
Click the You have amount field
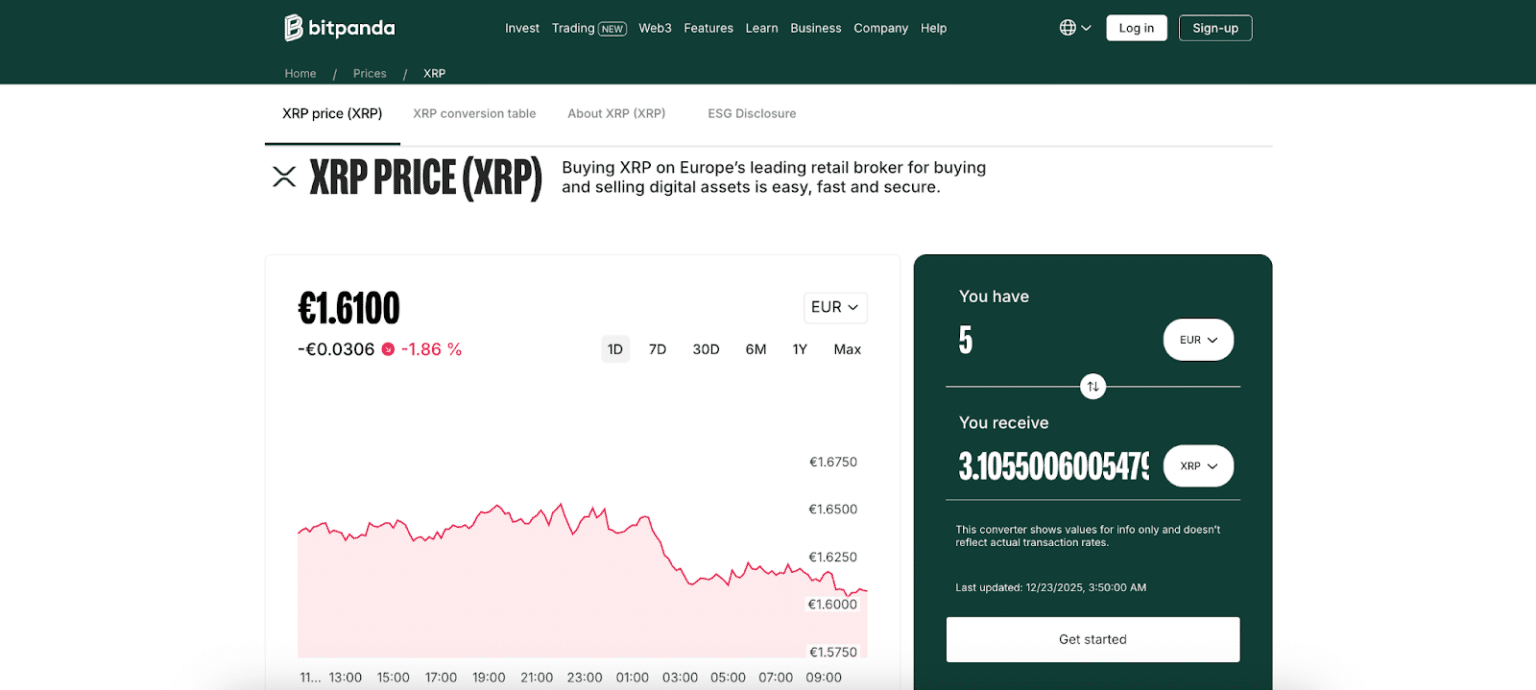[x=1050, y=340]
